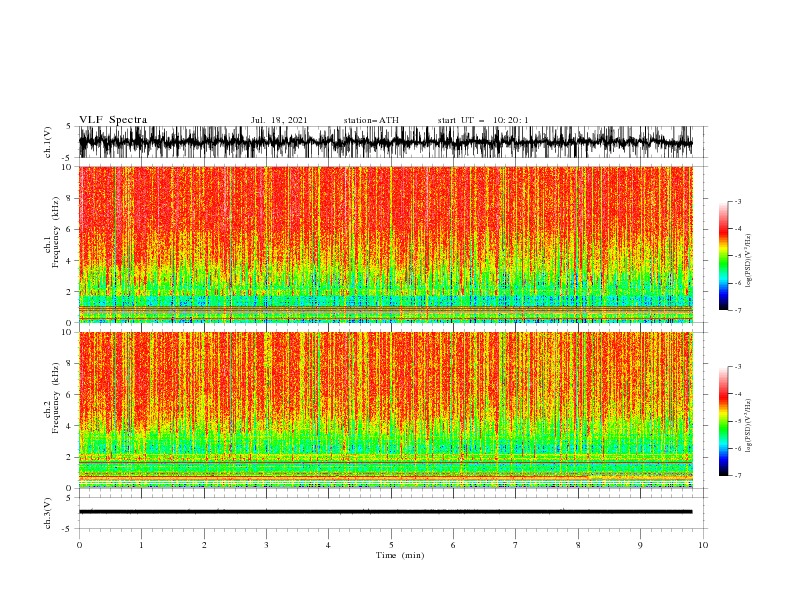Click the 'VLF Spectra' plot title

click(x=113, y=120)
